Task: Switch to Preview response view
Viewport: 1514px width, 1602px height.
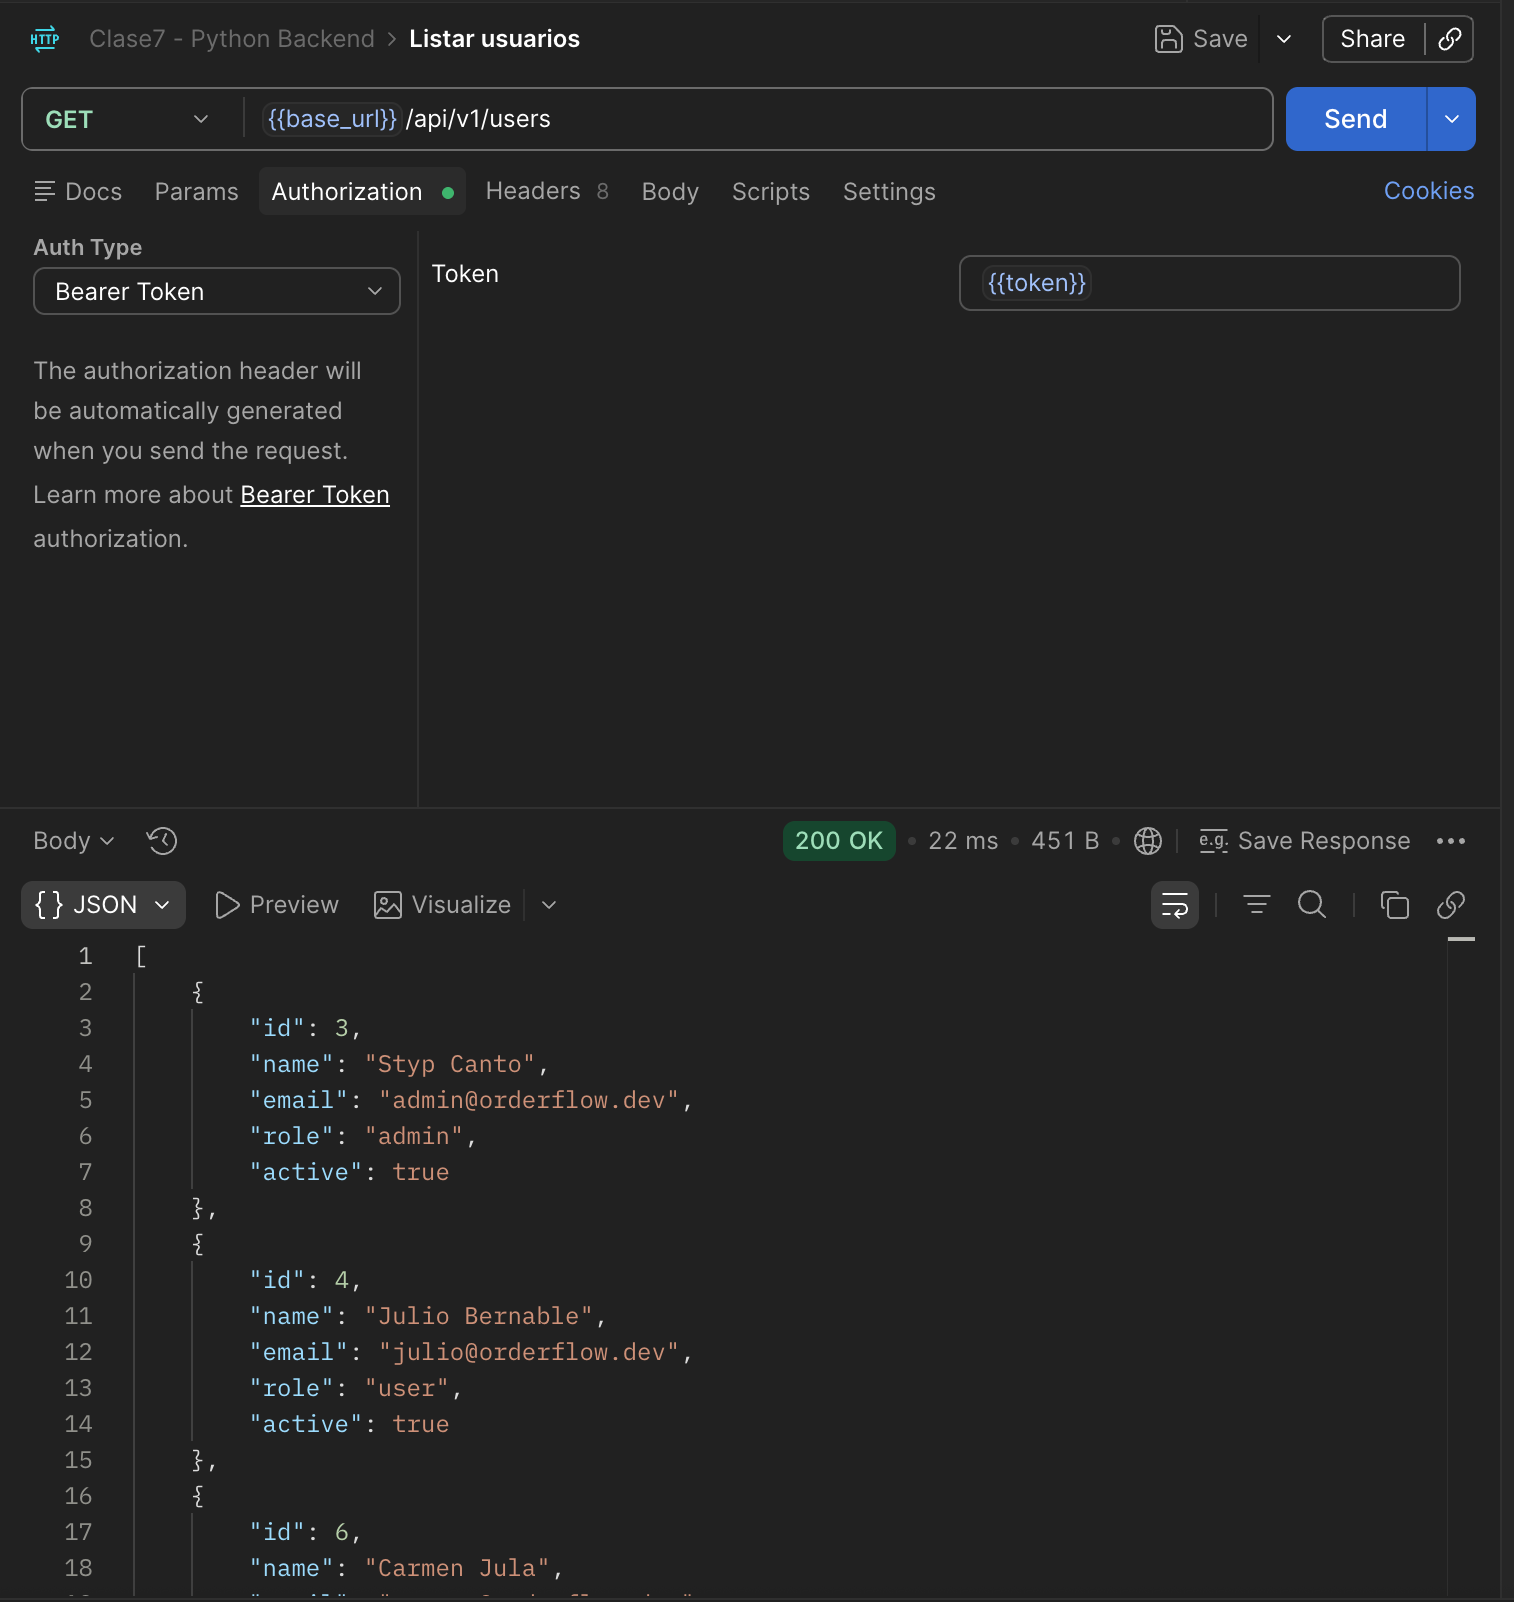Action: pos(277,905)
